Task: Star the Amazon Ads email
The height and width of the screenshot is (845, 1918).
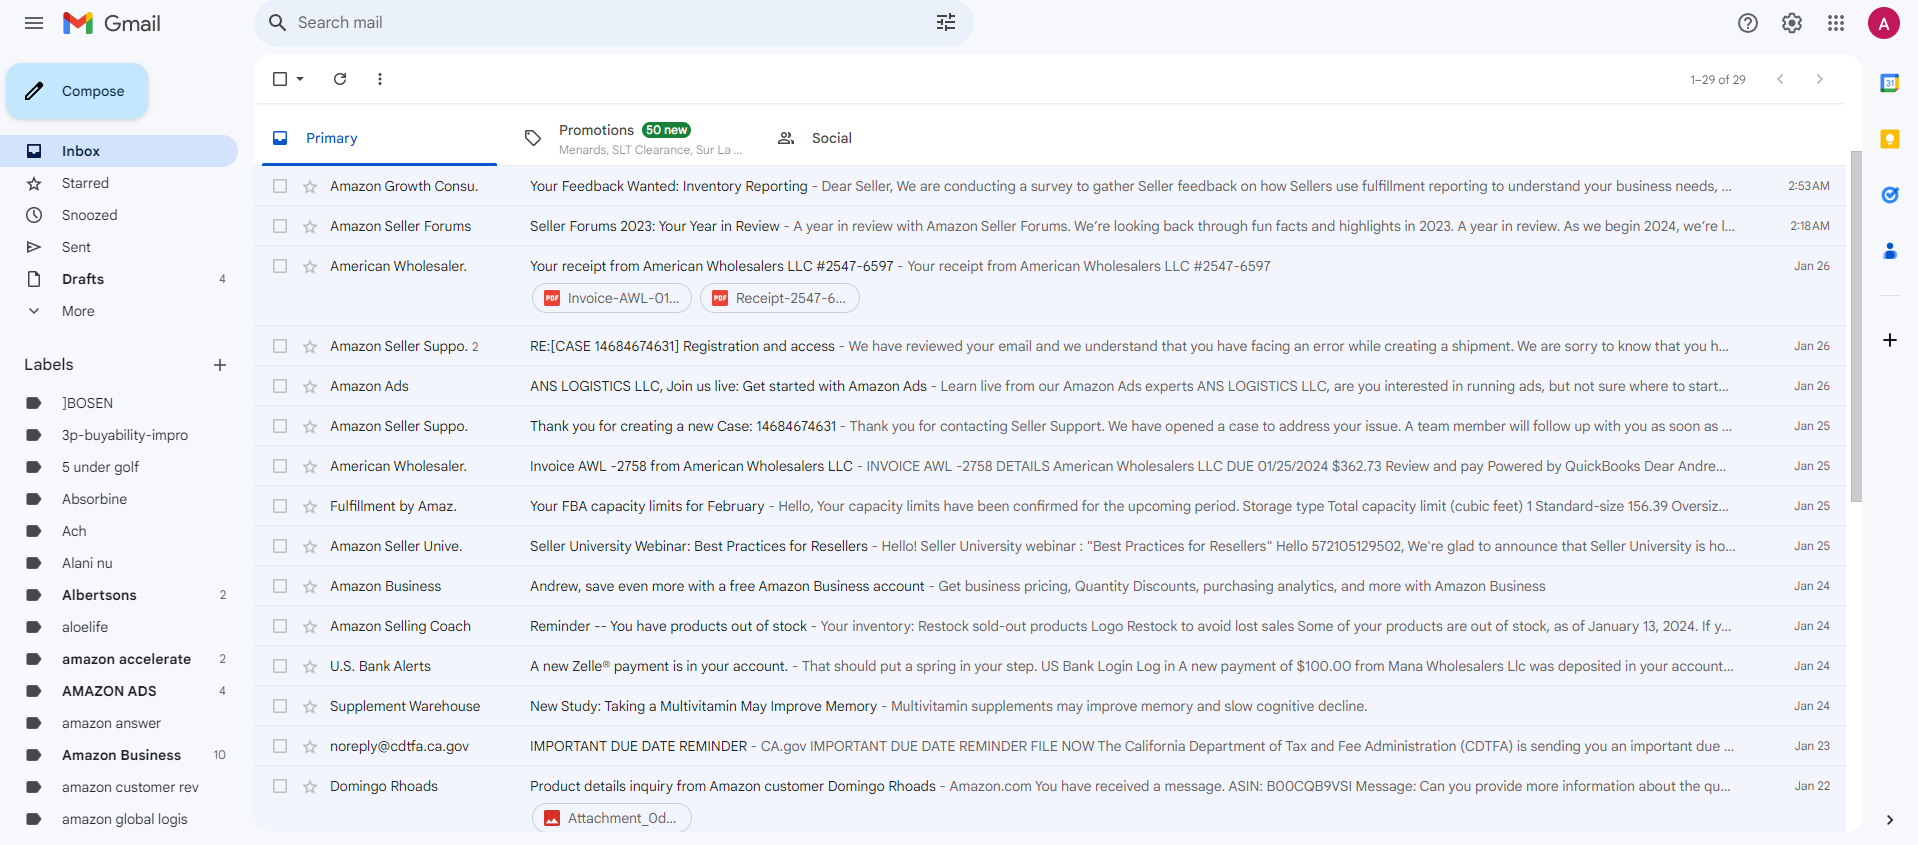Action: pos(310,386)
